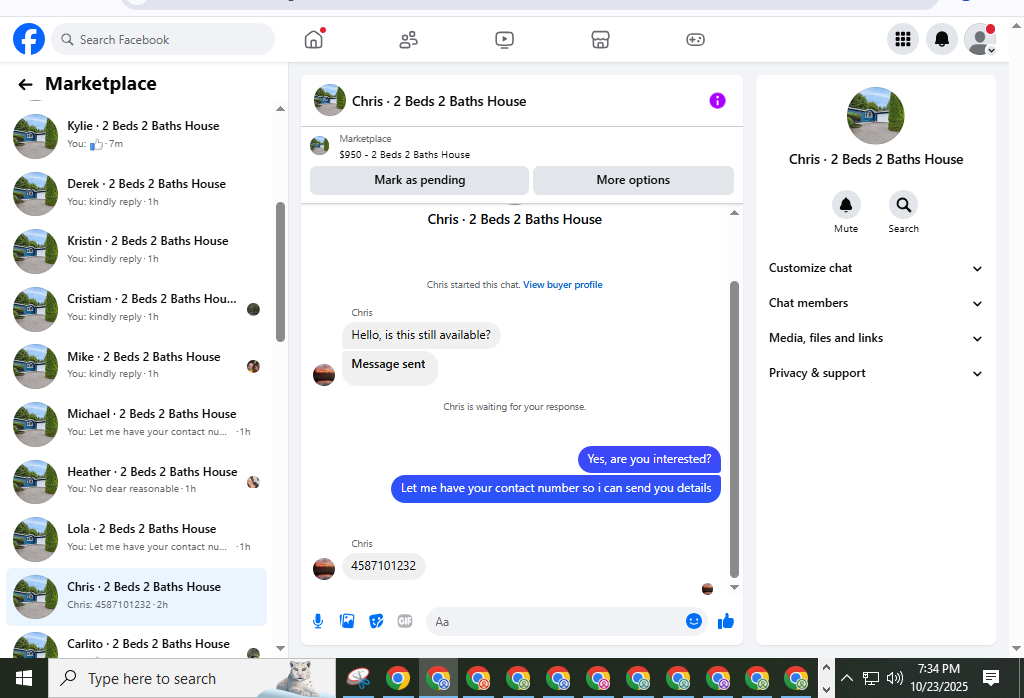Choose a GIF icon
The width and height of the screenshot is (1024, 698).
[405, 621]
